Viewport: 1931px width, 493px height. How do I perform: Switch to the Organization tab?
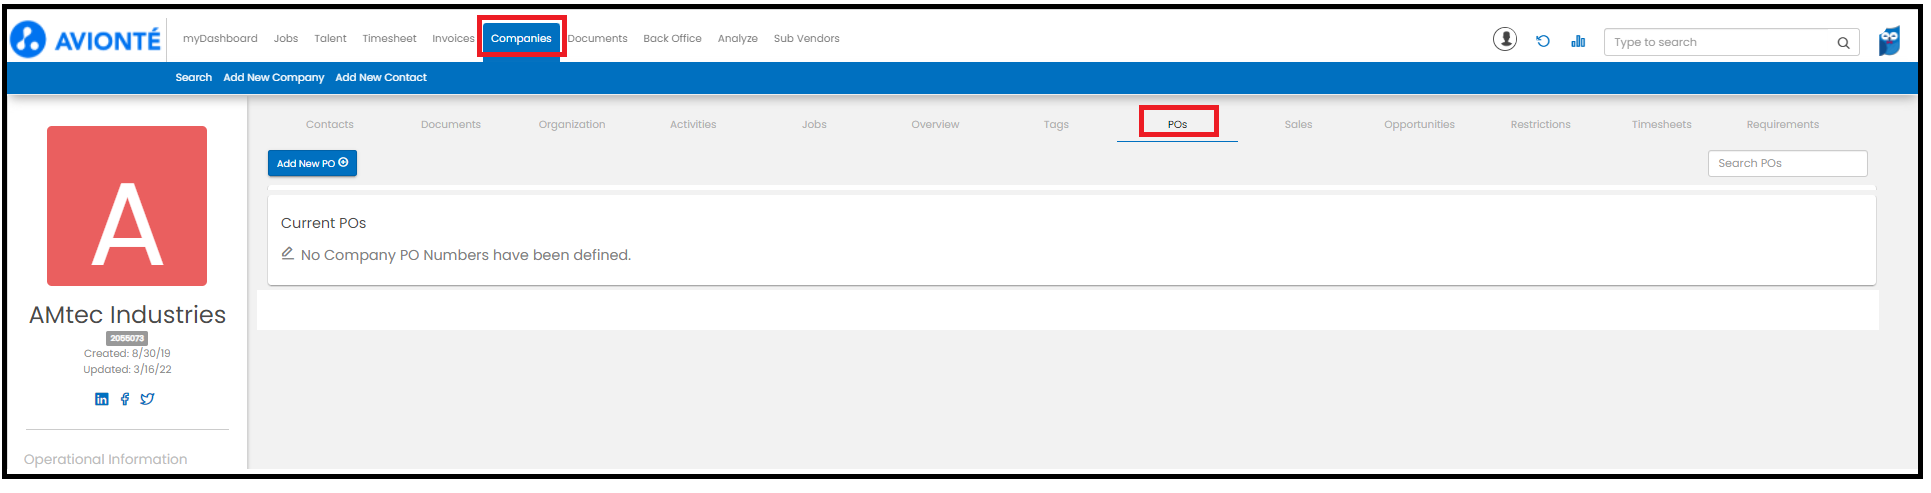[572, 125]
